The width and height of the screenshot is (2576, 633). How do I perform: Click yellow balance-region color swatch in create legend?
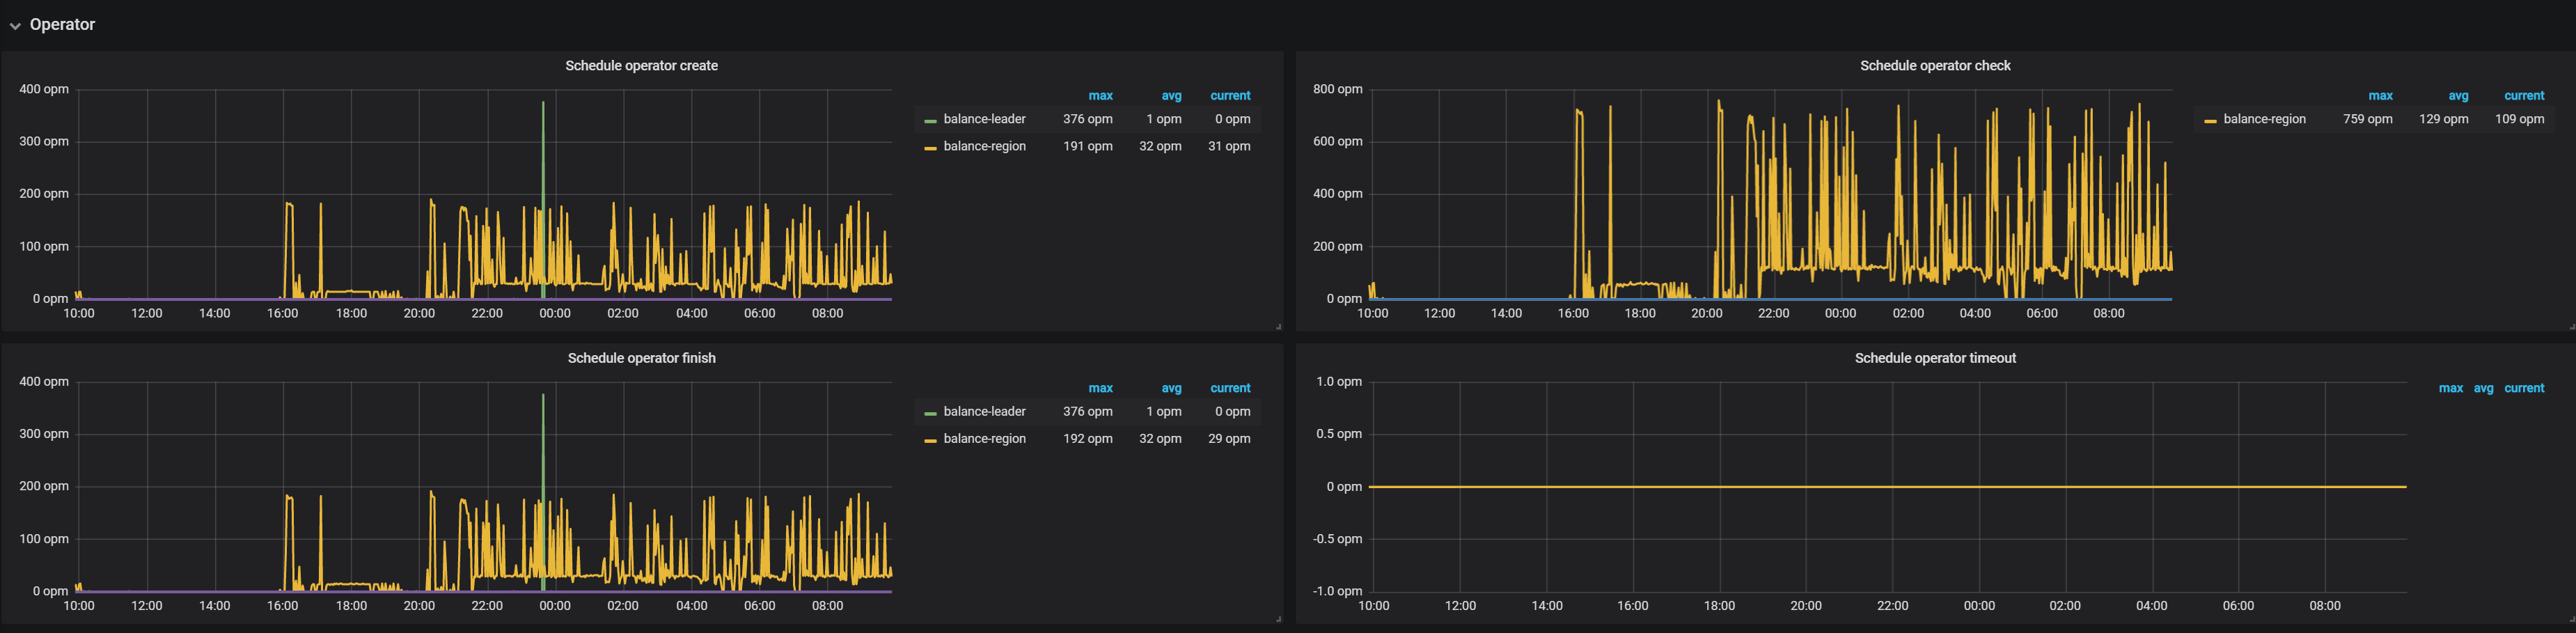pos(930,148)
